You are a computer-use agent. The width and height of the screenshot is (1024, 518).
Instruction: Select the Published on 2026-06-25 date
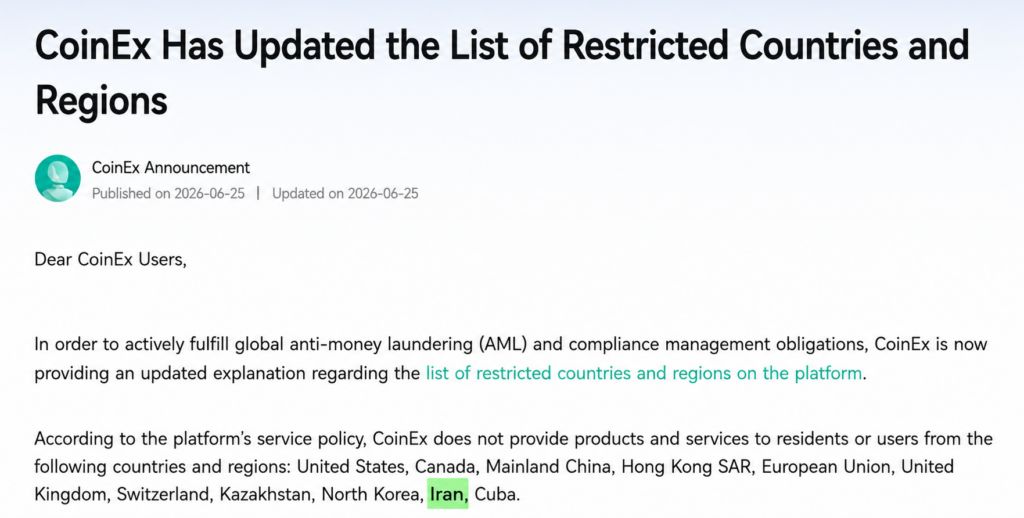pos(168,193)
